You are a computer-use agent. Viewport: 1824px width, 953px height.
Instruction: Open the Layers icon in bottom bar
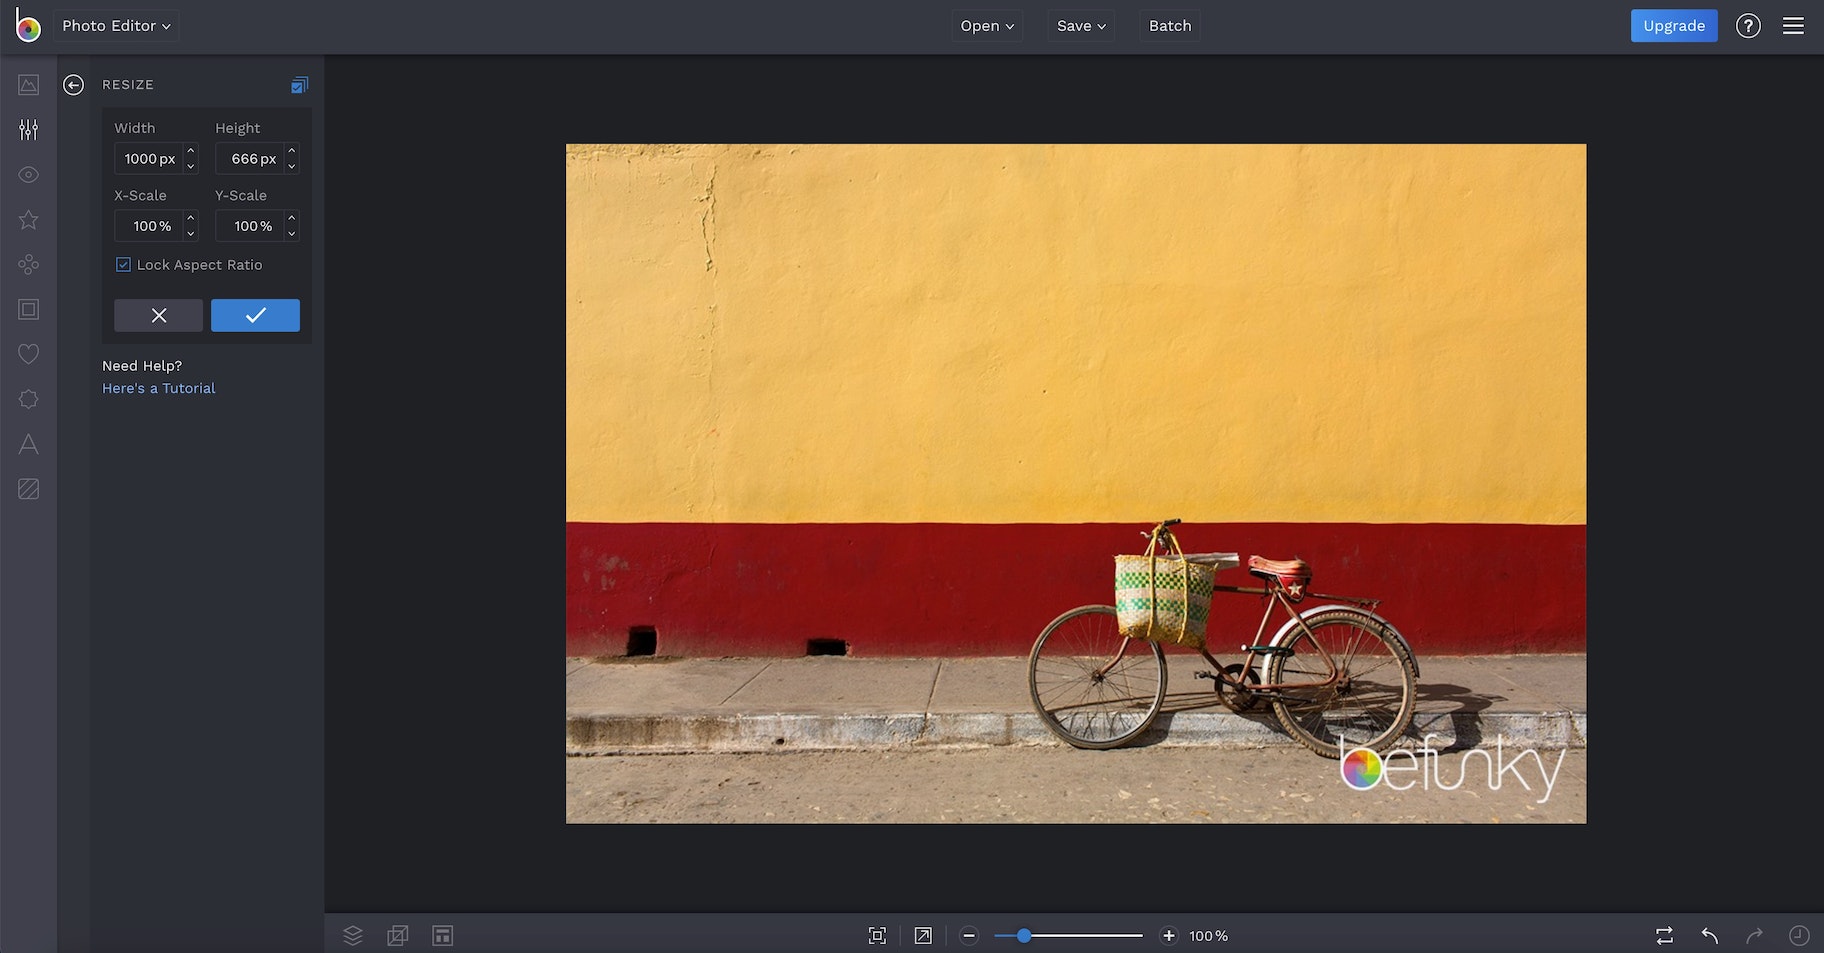(353, 935)
